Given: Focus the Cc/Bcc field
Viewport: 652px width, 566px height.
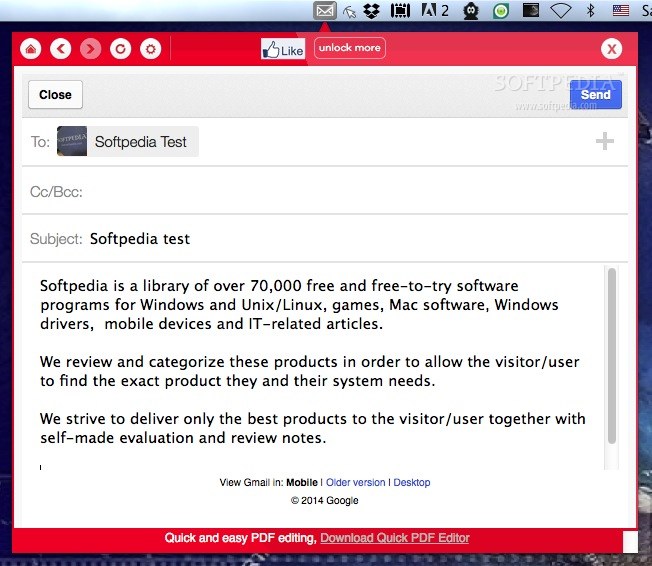Looking at the screenshot, I should 325,191.
